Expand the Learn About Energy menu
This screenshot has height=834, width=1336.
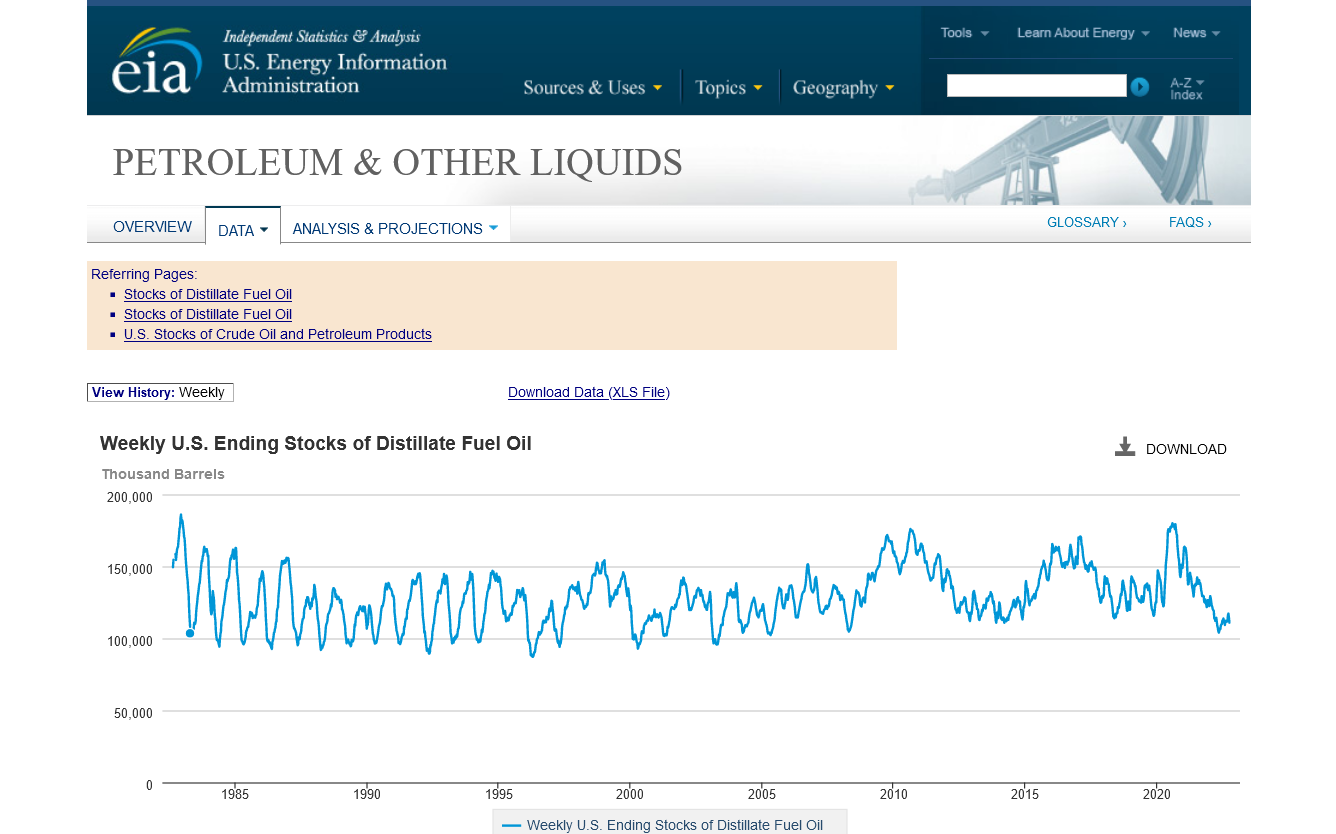pos(1083,33)
